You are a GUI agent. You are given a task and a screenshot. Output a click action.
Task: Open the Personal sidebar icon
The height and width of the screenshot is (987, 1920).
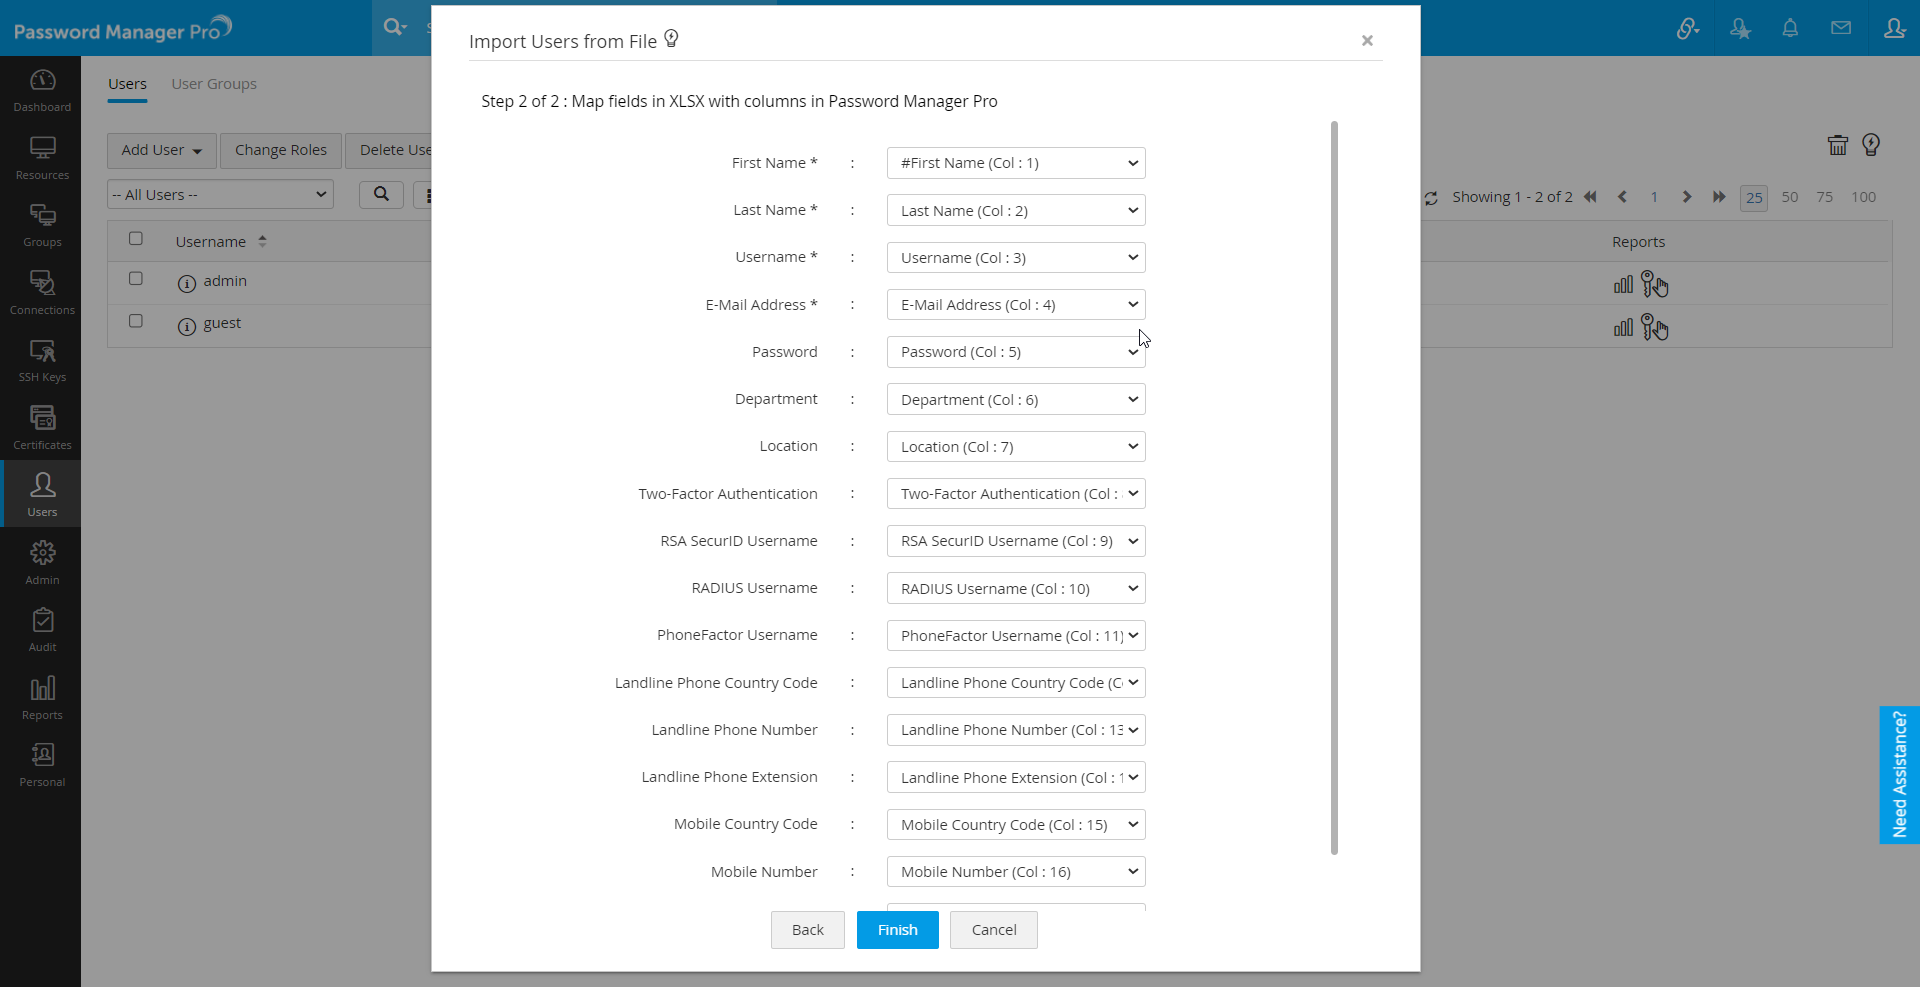tap(42, 765)
